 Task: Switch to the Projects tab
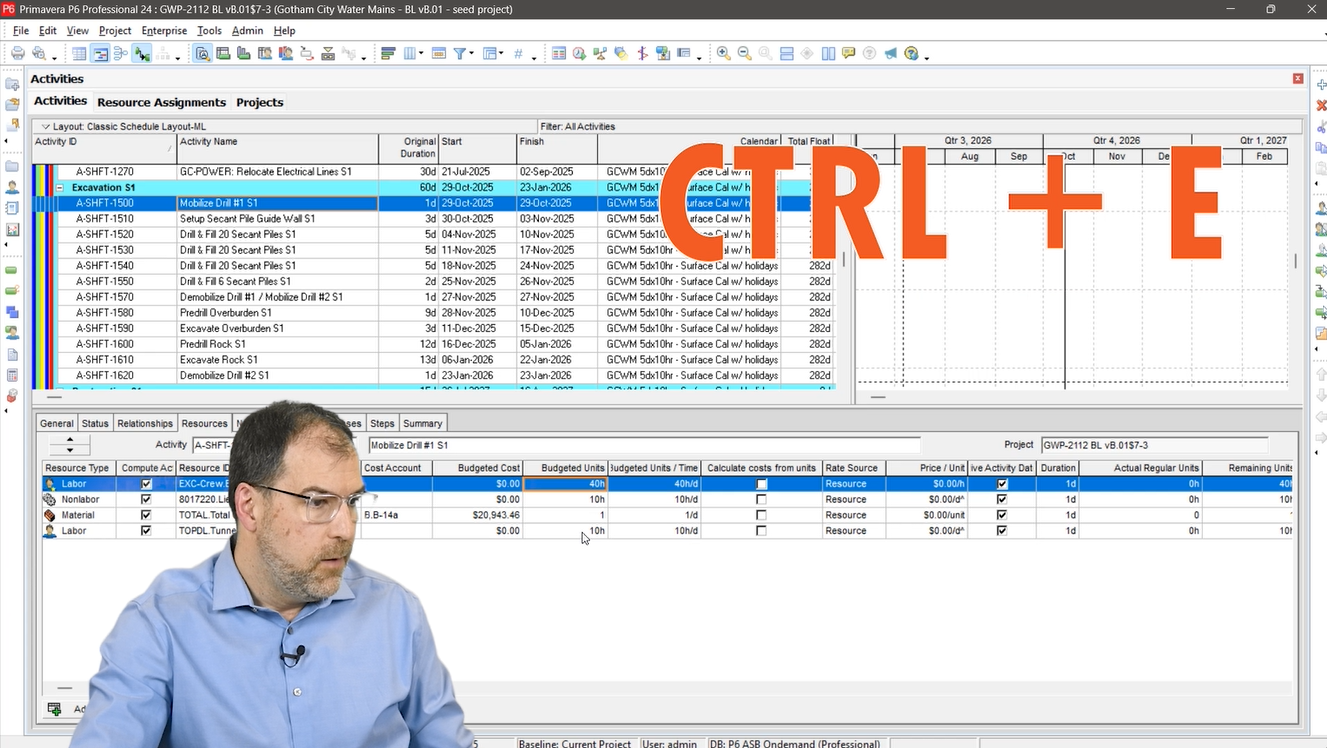(260, 102)
